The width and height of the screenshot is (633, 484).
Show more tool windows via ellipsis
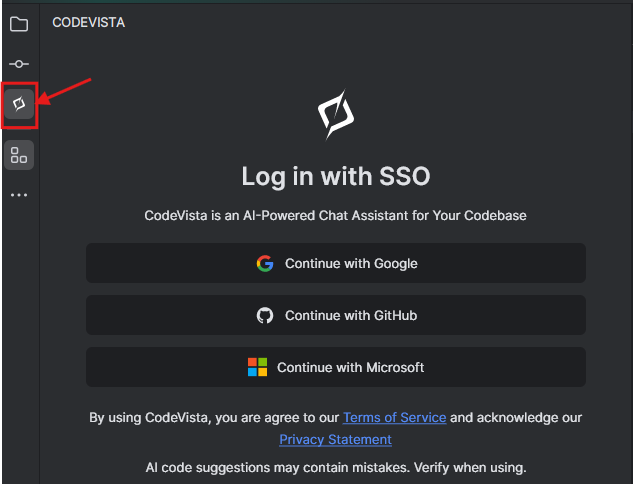pyautogui.click(x=19, y=195)
